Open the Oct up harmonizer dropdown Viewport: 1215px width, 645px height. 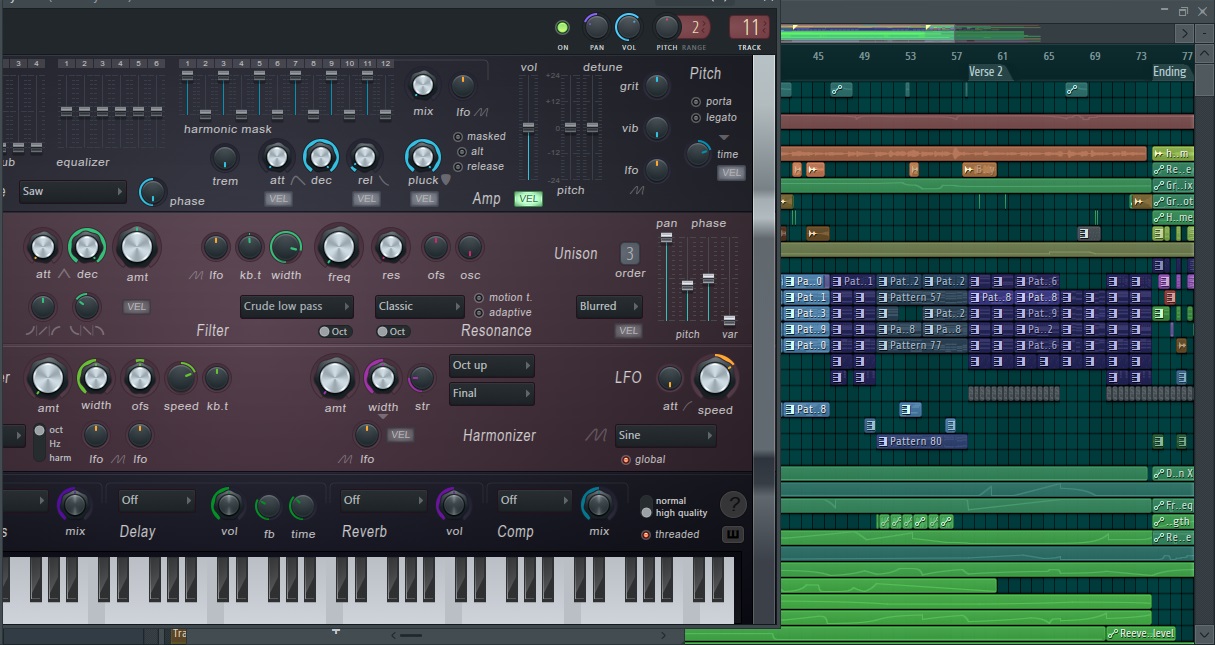click(x=491, y=365)
